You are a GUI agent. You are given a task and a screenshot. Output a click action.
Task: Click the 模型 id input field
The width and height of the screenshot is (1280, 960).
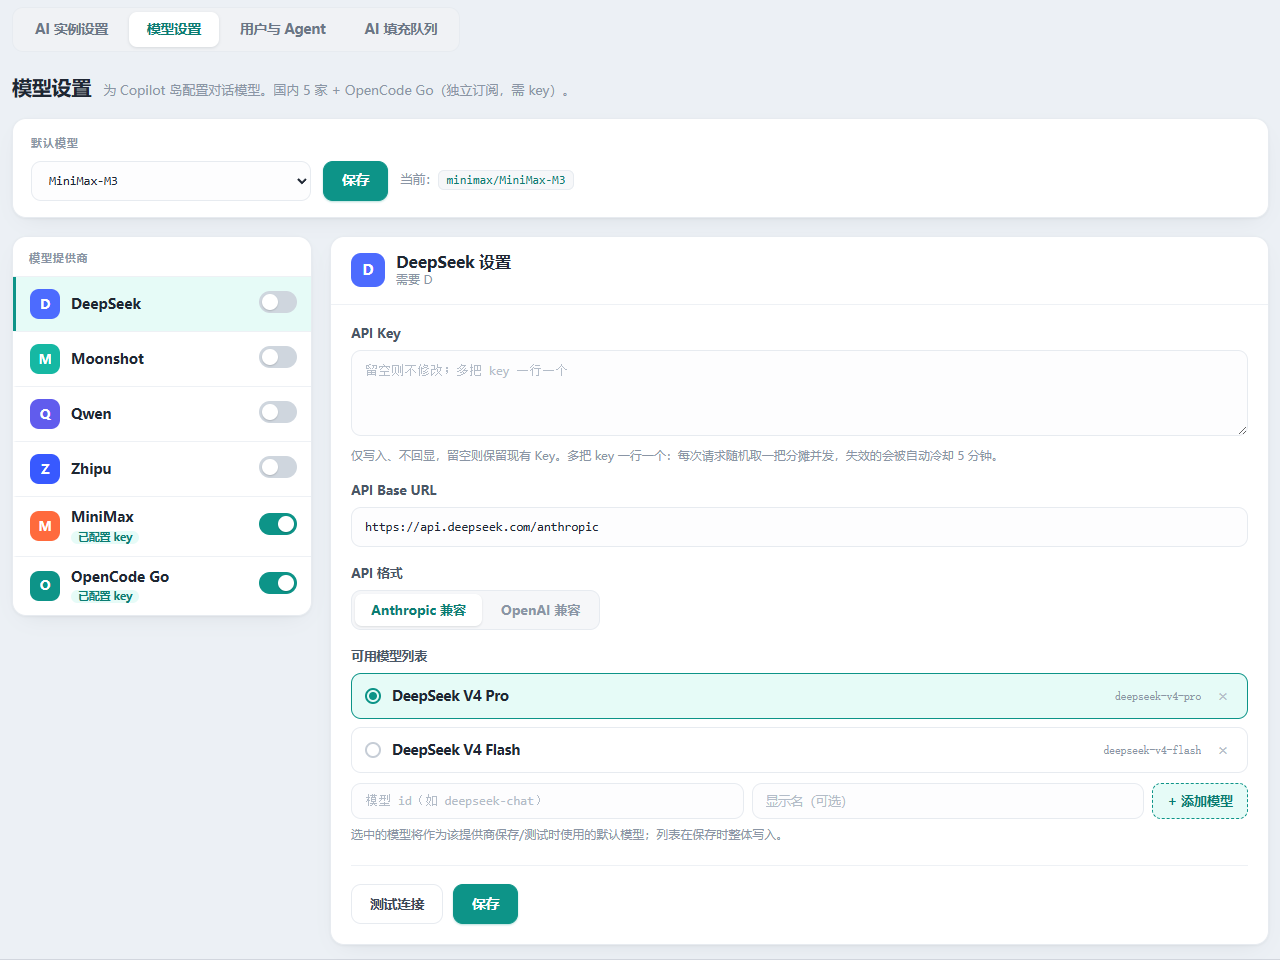pyautogui.click(x=547, y=801)
